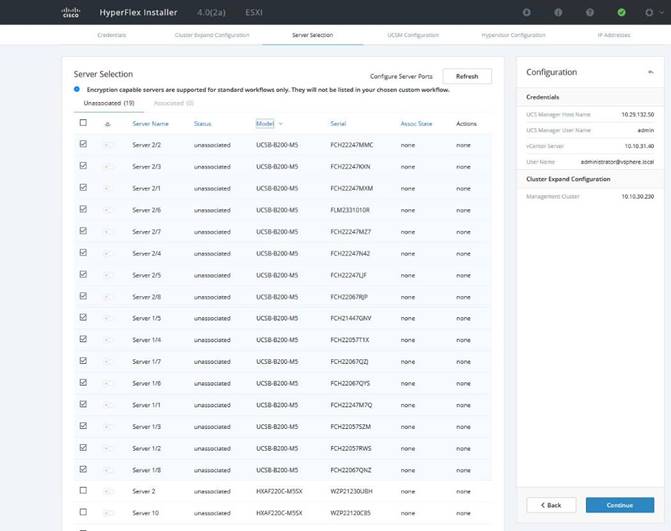
Task: Click the circular icon left of the info icon
Action: [527, 12]
